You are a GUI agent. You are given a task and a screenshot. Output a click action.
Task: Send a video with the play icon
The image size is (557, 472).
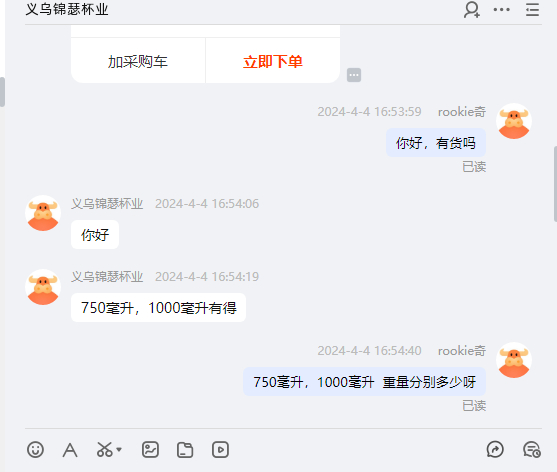[x=220, y=450]
